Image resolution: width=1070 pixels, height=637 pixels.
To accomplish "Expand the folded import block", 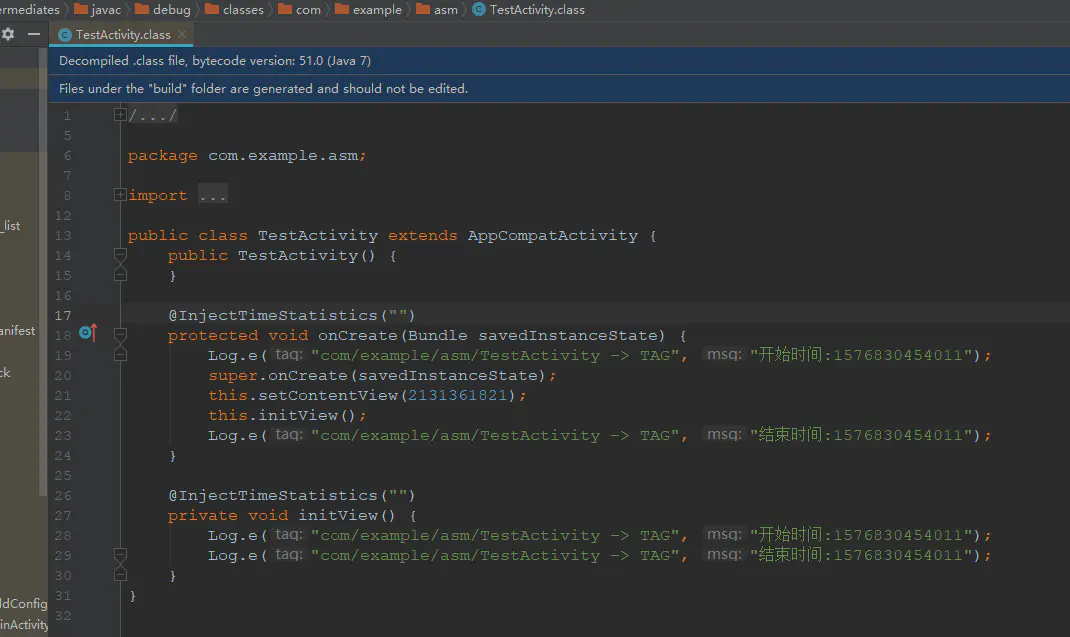I will pos(120,195).
